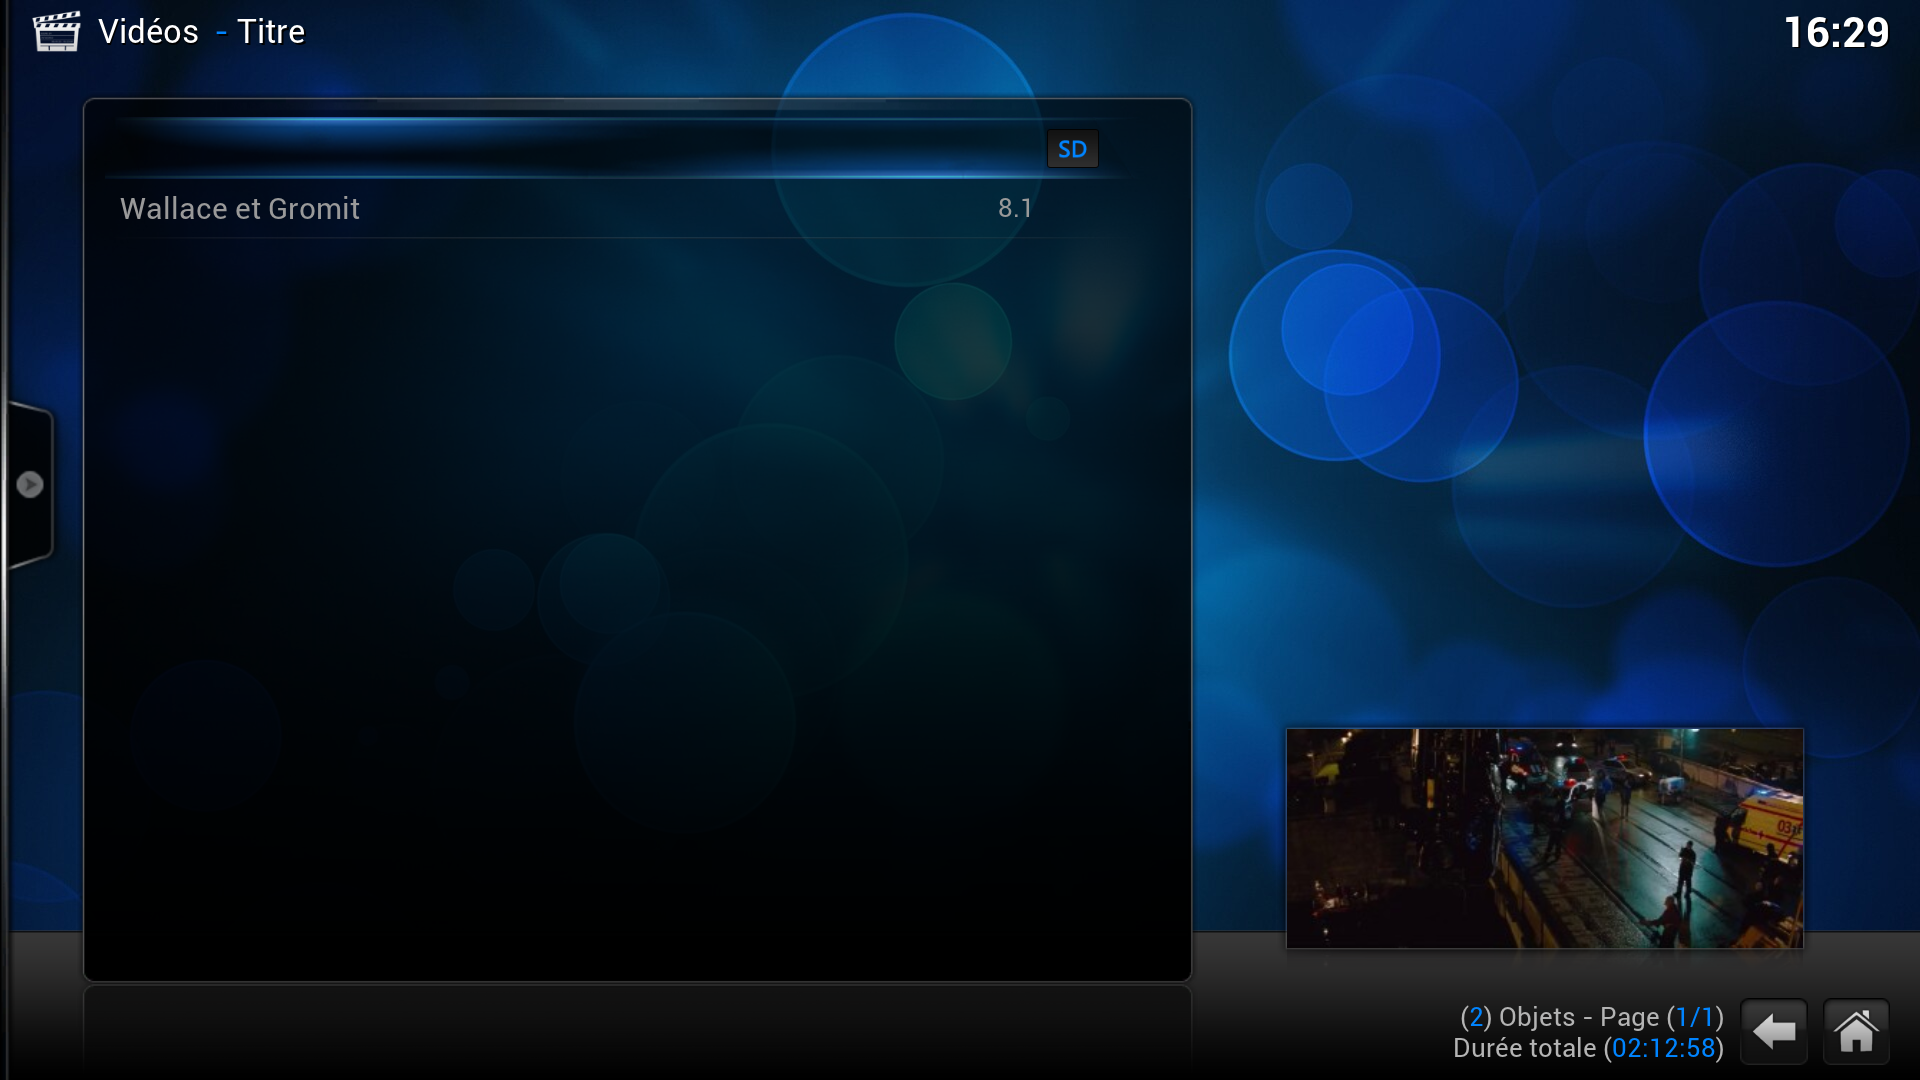The width and height of the screenshot is (1920, 1080).
Task: Click the Vidéos clapperboard icon
Action: pyautogui.click(x=56, y=31)
